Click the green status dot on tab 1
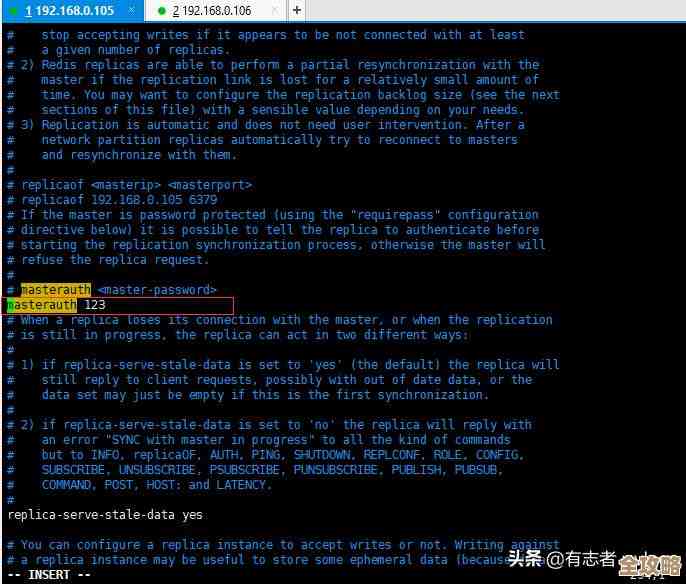The height and width of the screenshot is (584, 686). (x=14, y=11)
